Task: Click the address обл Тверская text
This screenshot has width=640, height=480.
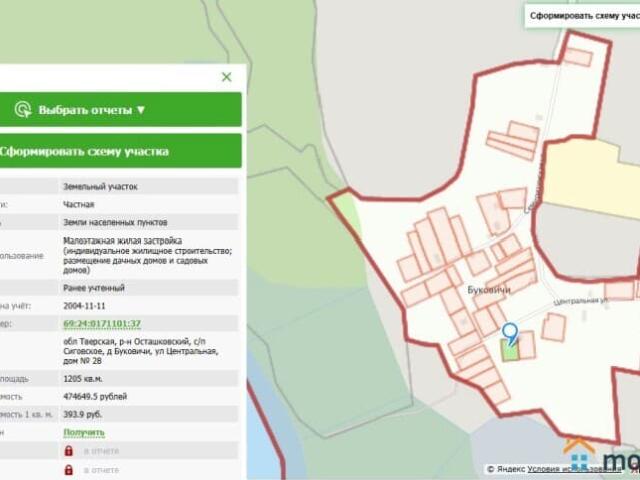Action: pos(141,351)
